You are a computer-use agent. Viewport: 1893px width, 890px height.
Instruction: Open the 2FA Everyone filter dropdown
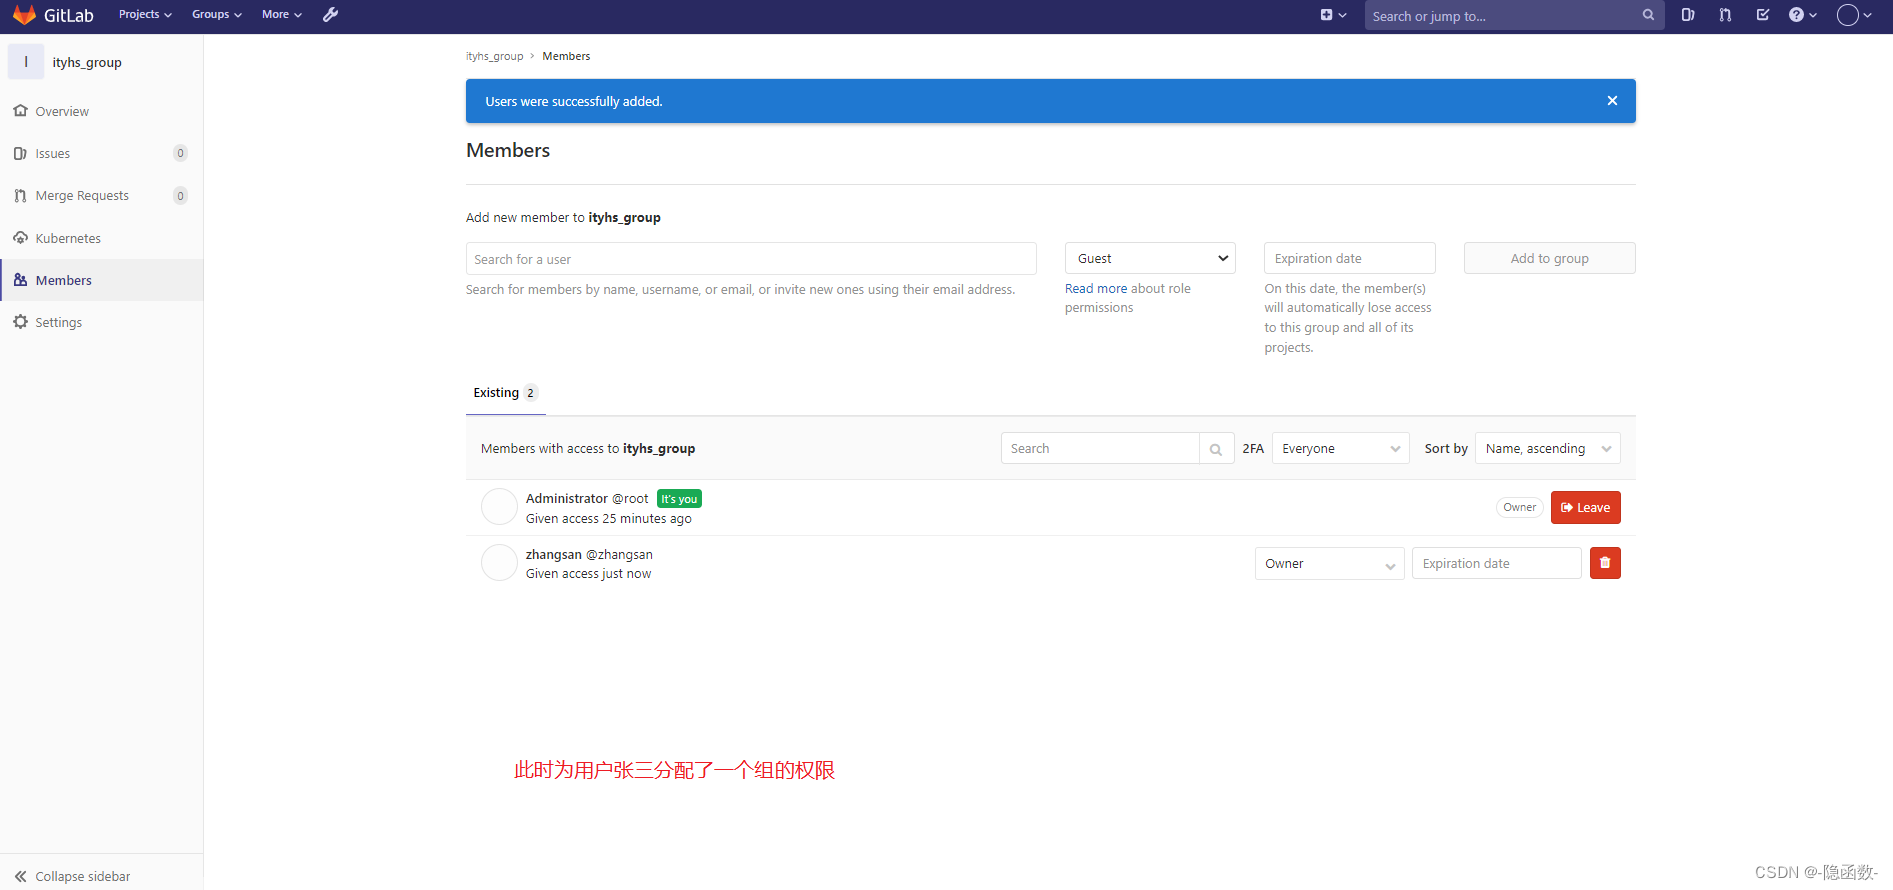click(x=1340, y=449)
